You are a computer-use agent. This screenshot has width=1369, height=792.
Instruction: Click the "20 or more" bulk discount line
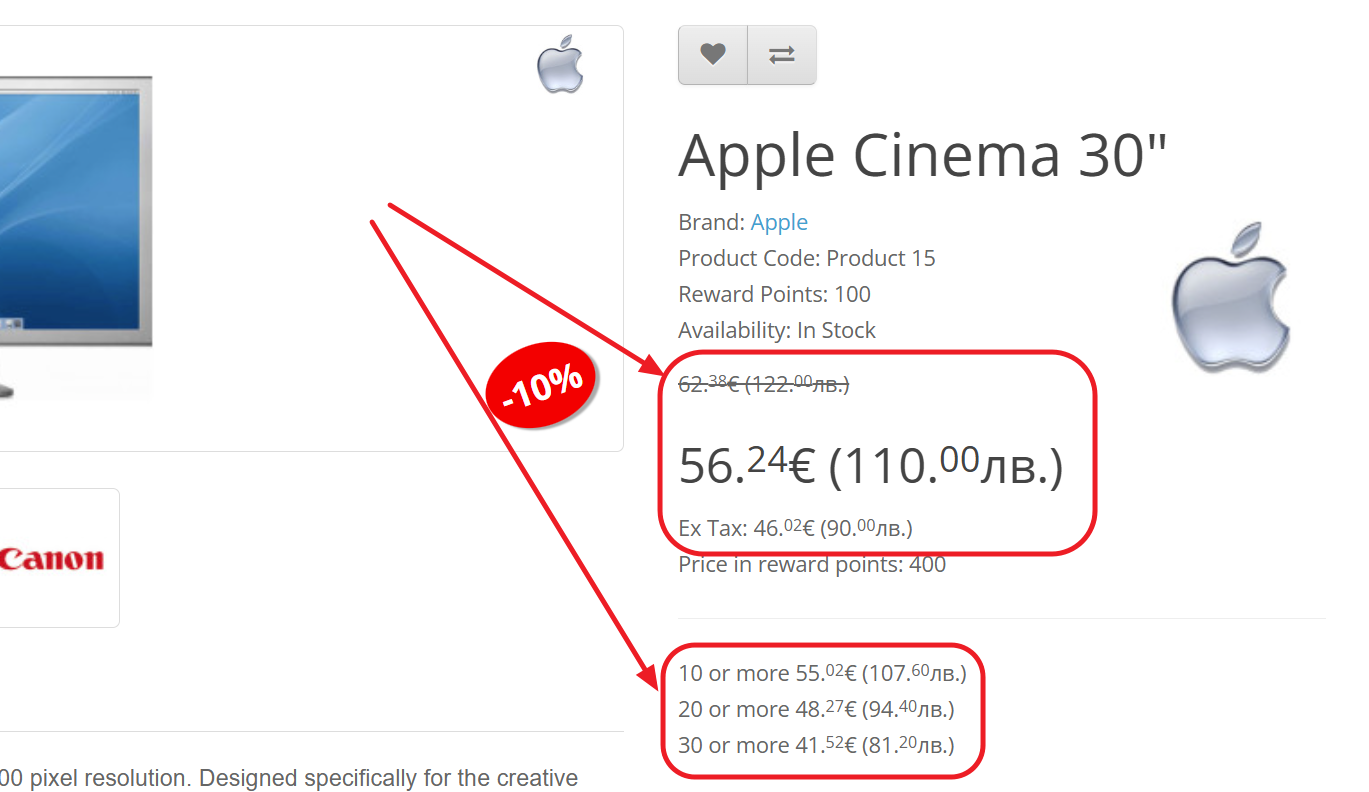tap(816, 709)
